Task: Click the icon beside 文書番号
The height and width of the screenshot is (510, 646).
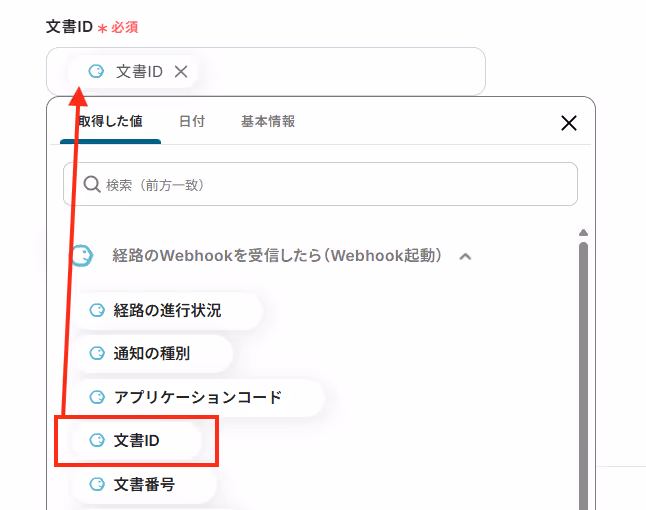Action: tap(97, 484)
